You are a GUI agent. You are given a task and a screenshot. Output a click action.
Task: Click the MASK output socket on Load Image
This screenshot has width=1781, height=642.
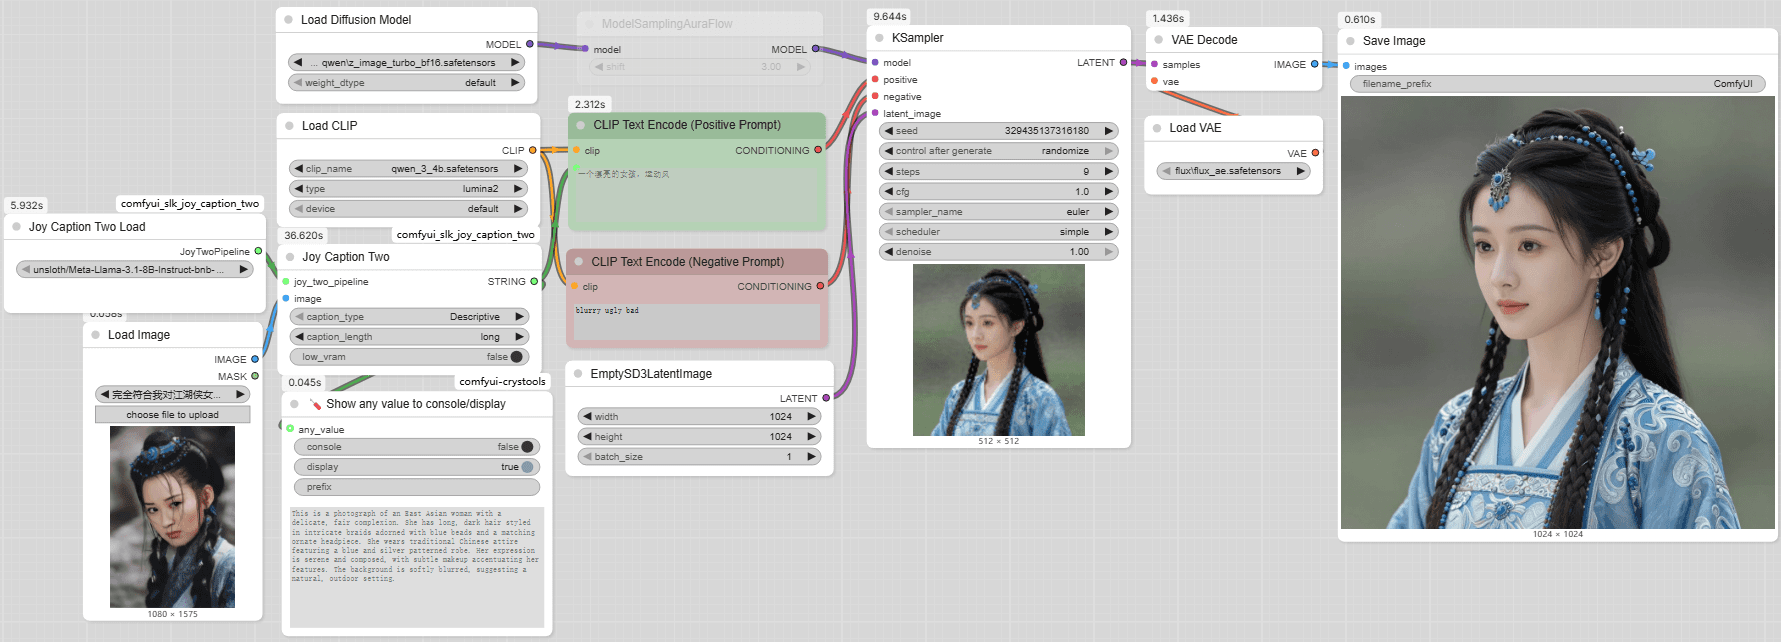pyautogui.click(x=255, y=376)
